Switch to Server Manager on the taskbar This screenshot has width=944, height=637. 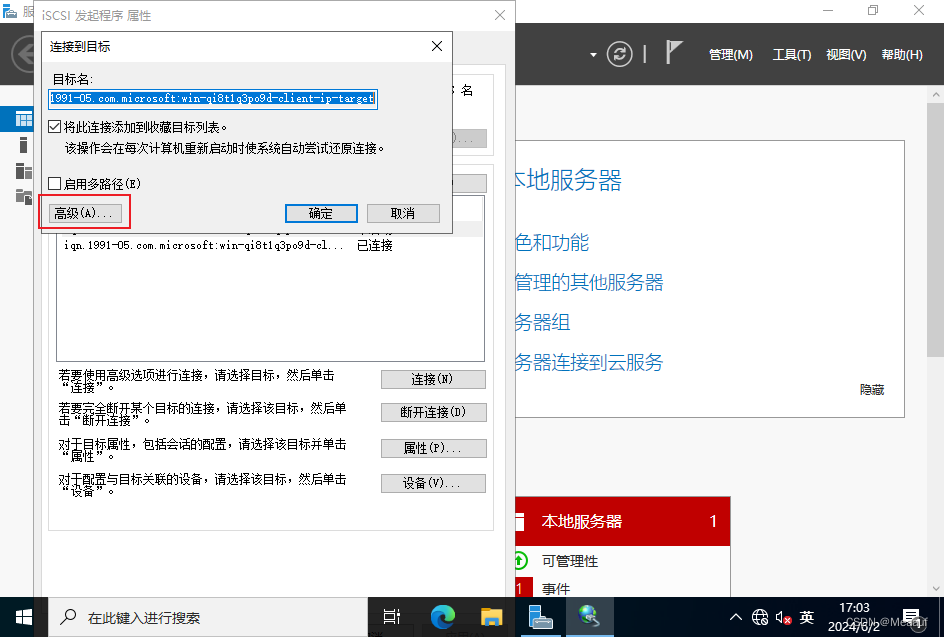pos(540,617)
